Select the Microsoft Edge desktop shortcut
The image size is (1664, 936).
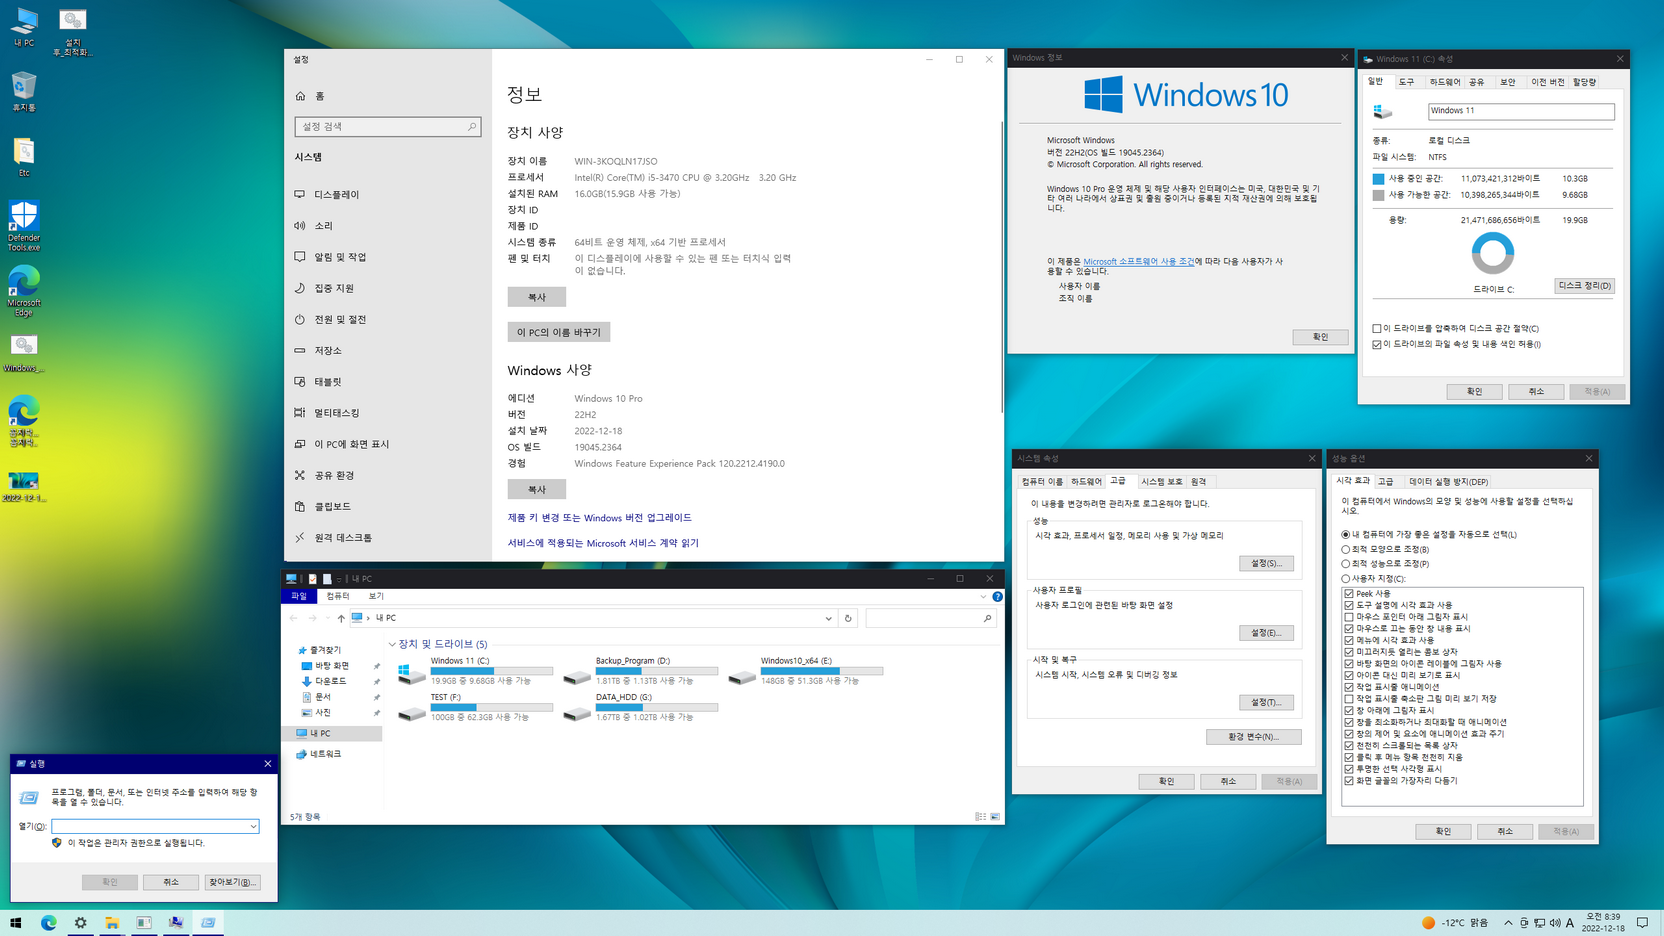[24, 291]
